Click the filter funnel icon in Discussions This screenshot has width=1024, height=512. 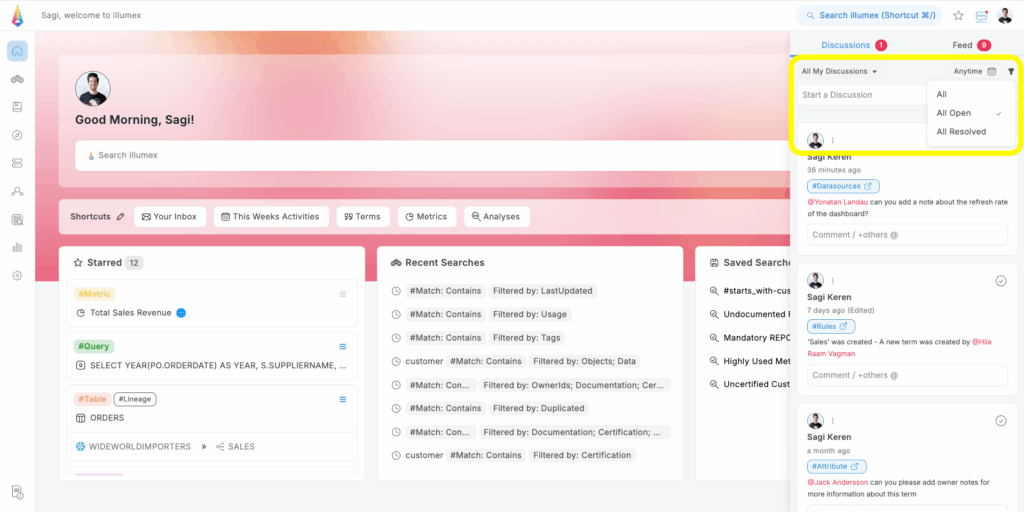[1011, 72]
